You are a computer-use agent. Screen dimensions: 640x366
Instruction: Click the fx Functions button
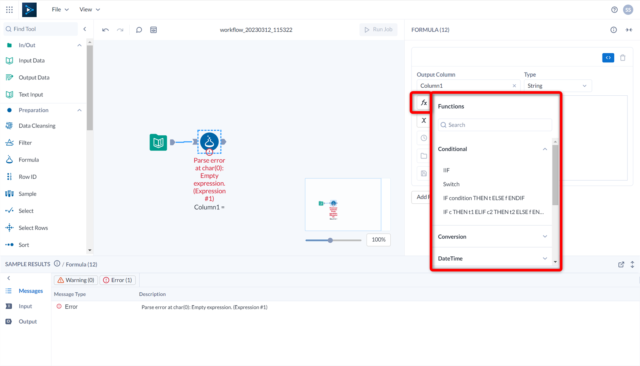click(424, 103)
